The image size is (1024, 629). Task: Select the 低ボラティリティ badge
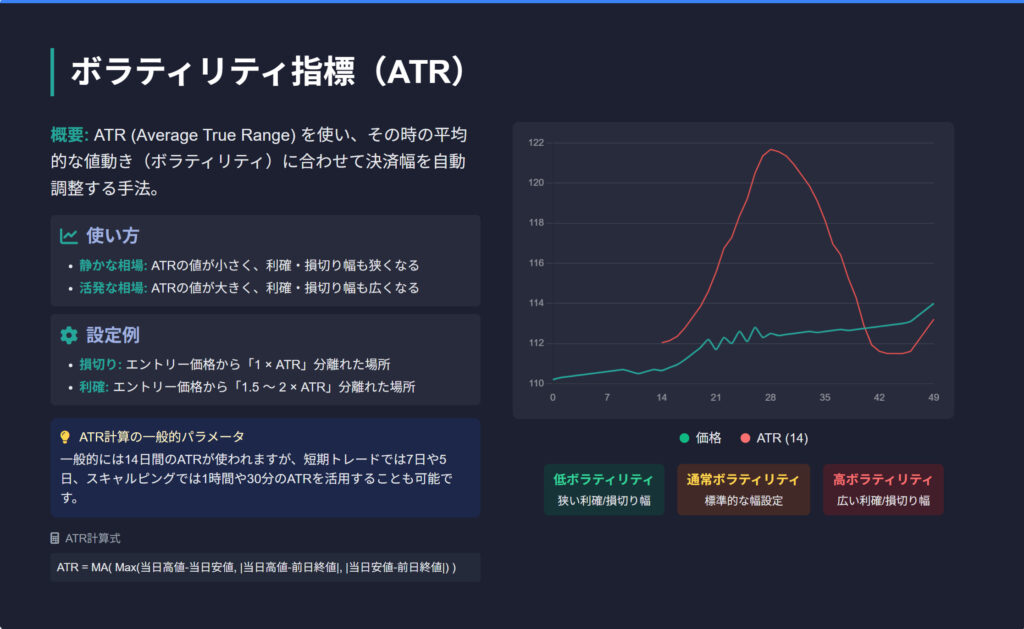point(603,489)
